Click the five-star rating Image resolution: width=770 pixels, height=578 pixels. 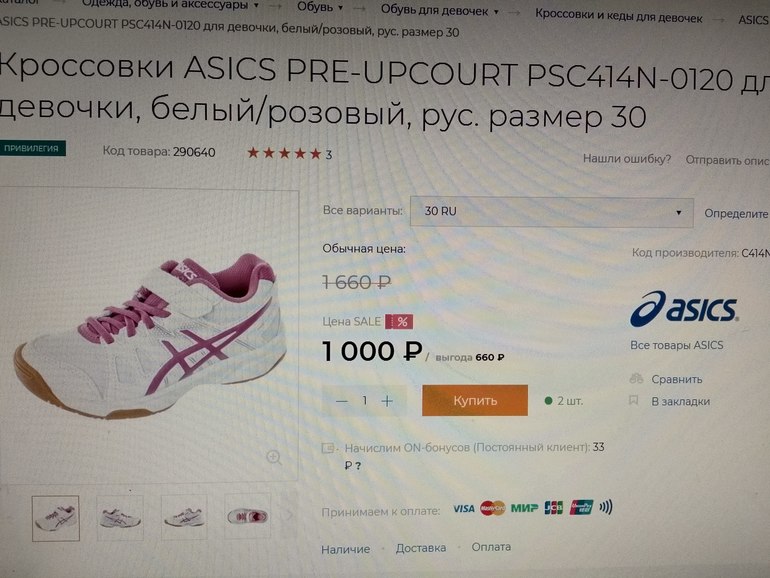tap(284, 153)
